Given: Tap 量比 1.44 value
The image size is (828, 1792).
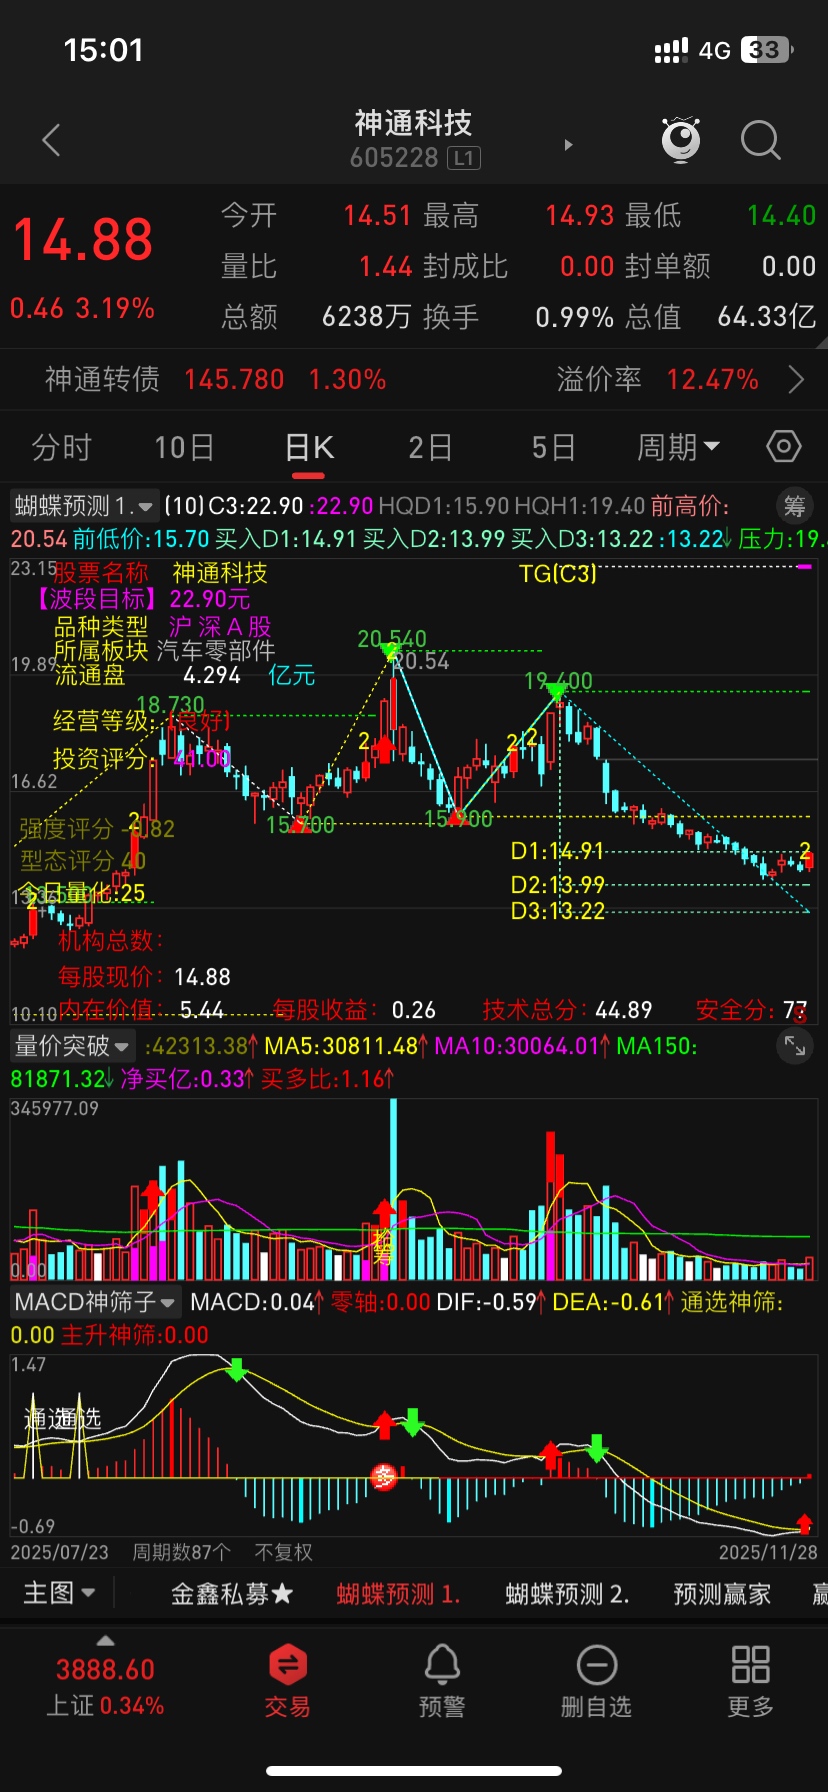Looking at the screenshot, I should 385,266.
